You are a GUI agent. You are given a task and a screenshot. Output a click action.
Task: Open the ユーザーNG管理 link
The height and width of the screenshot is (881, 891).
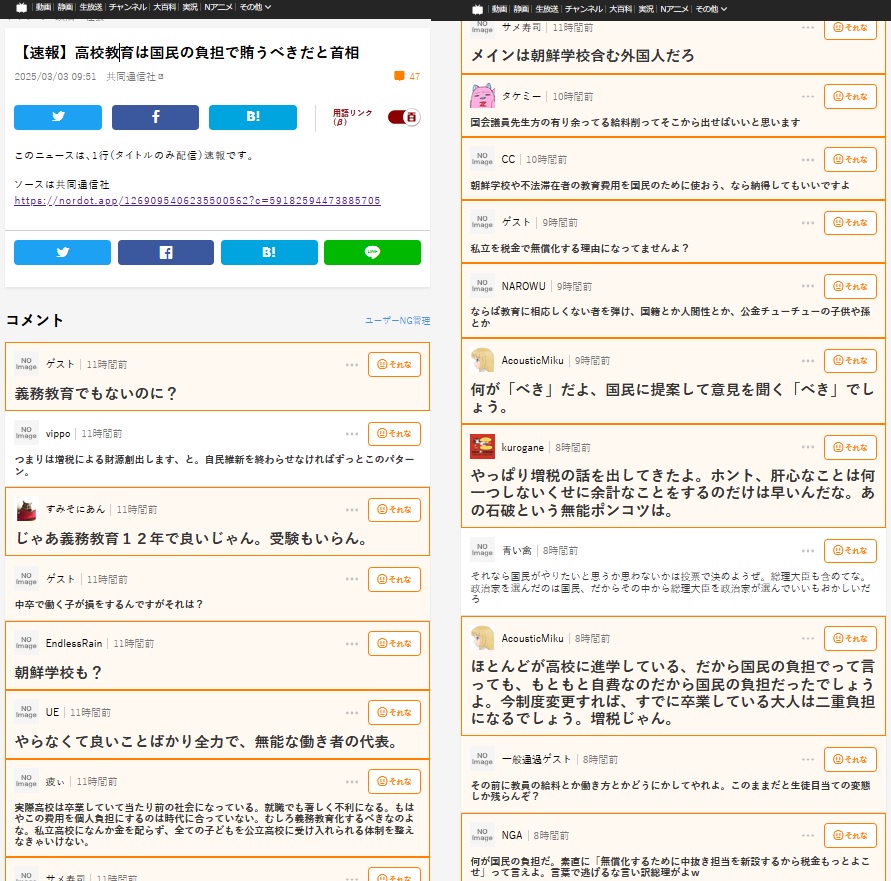(397, 321)
